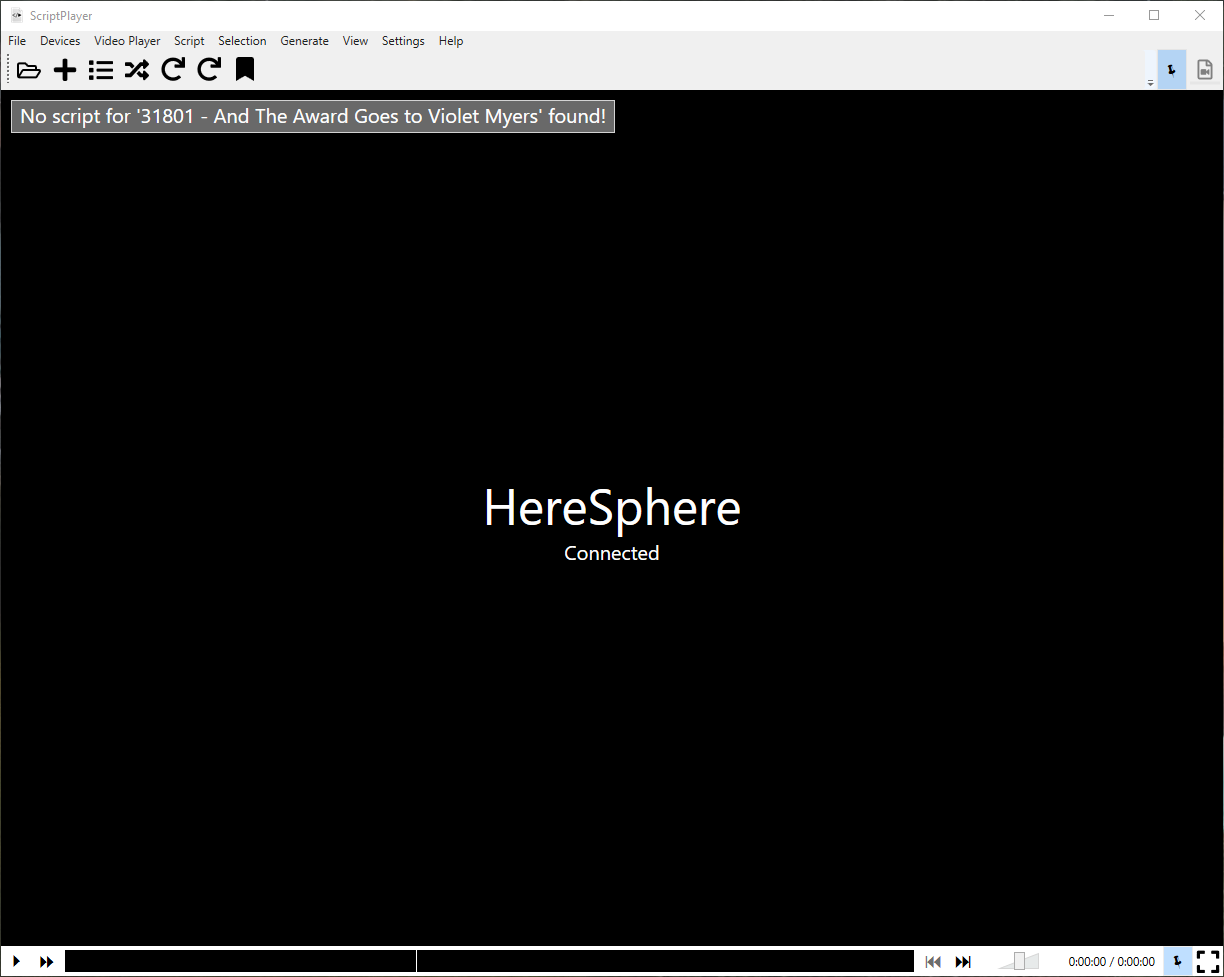1224x977 pixels.
Task: Click the fast-forward double arrow button
Action: tap(47, 961)
